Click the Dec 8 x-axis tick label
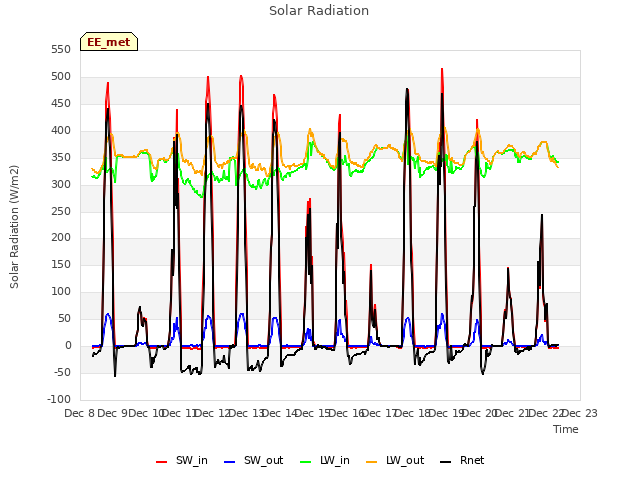 click(80, 413)
